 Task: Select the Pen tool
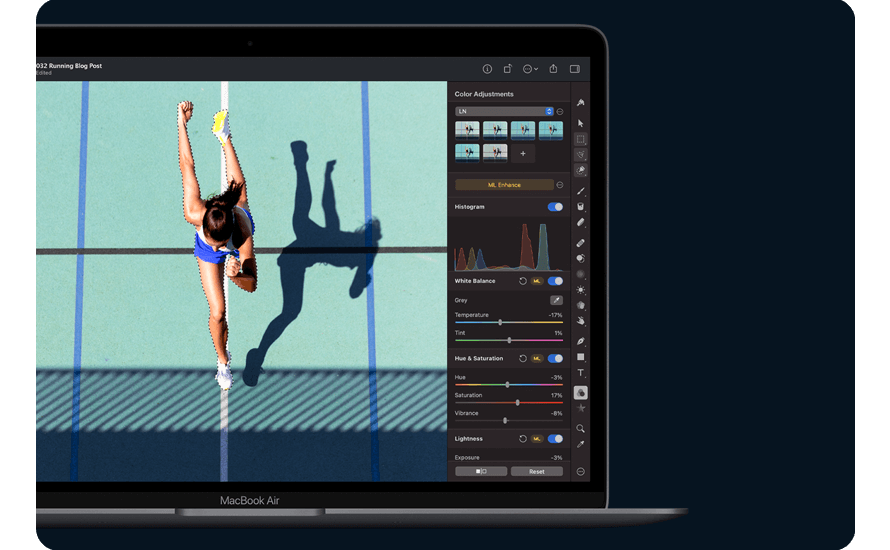point(581,341)
